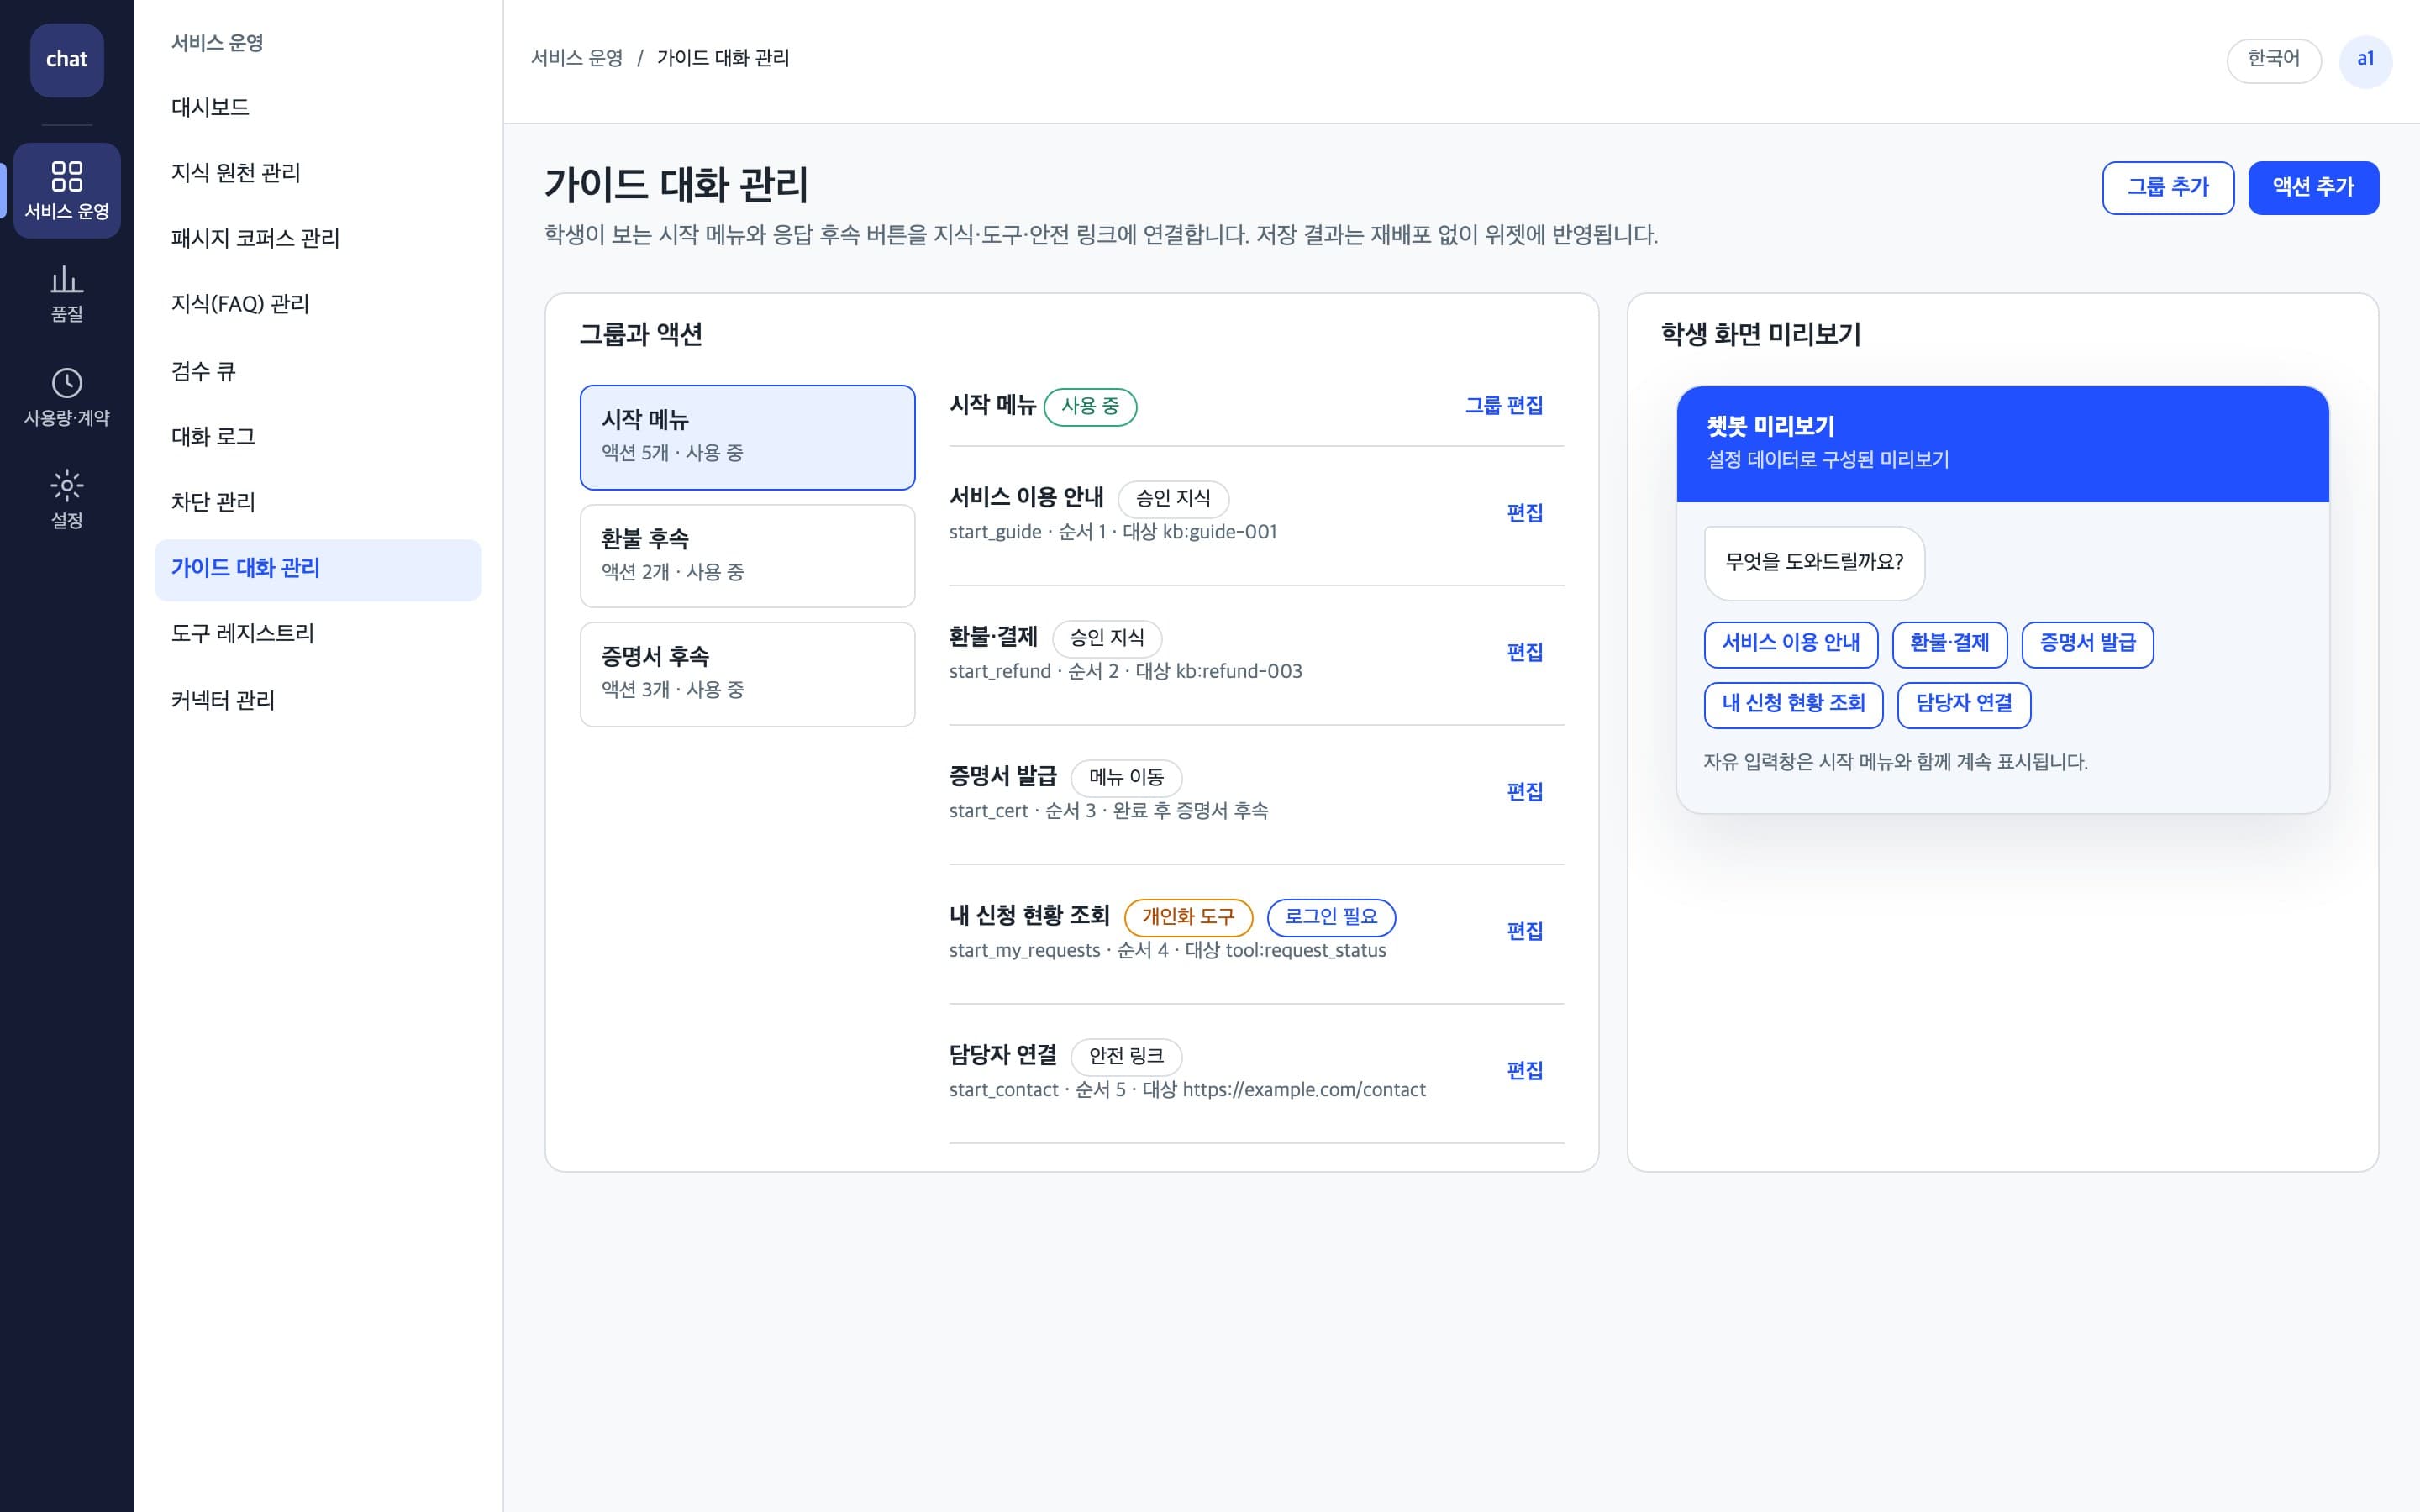Edit the 서비스 이용 안내 action
Viewport: 2420px width, 1512px height.
[1525, 513]
